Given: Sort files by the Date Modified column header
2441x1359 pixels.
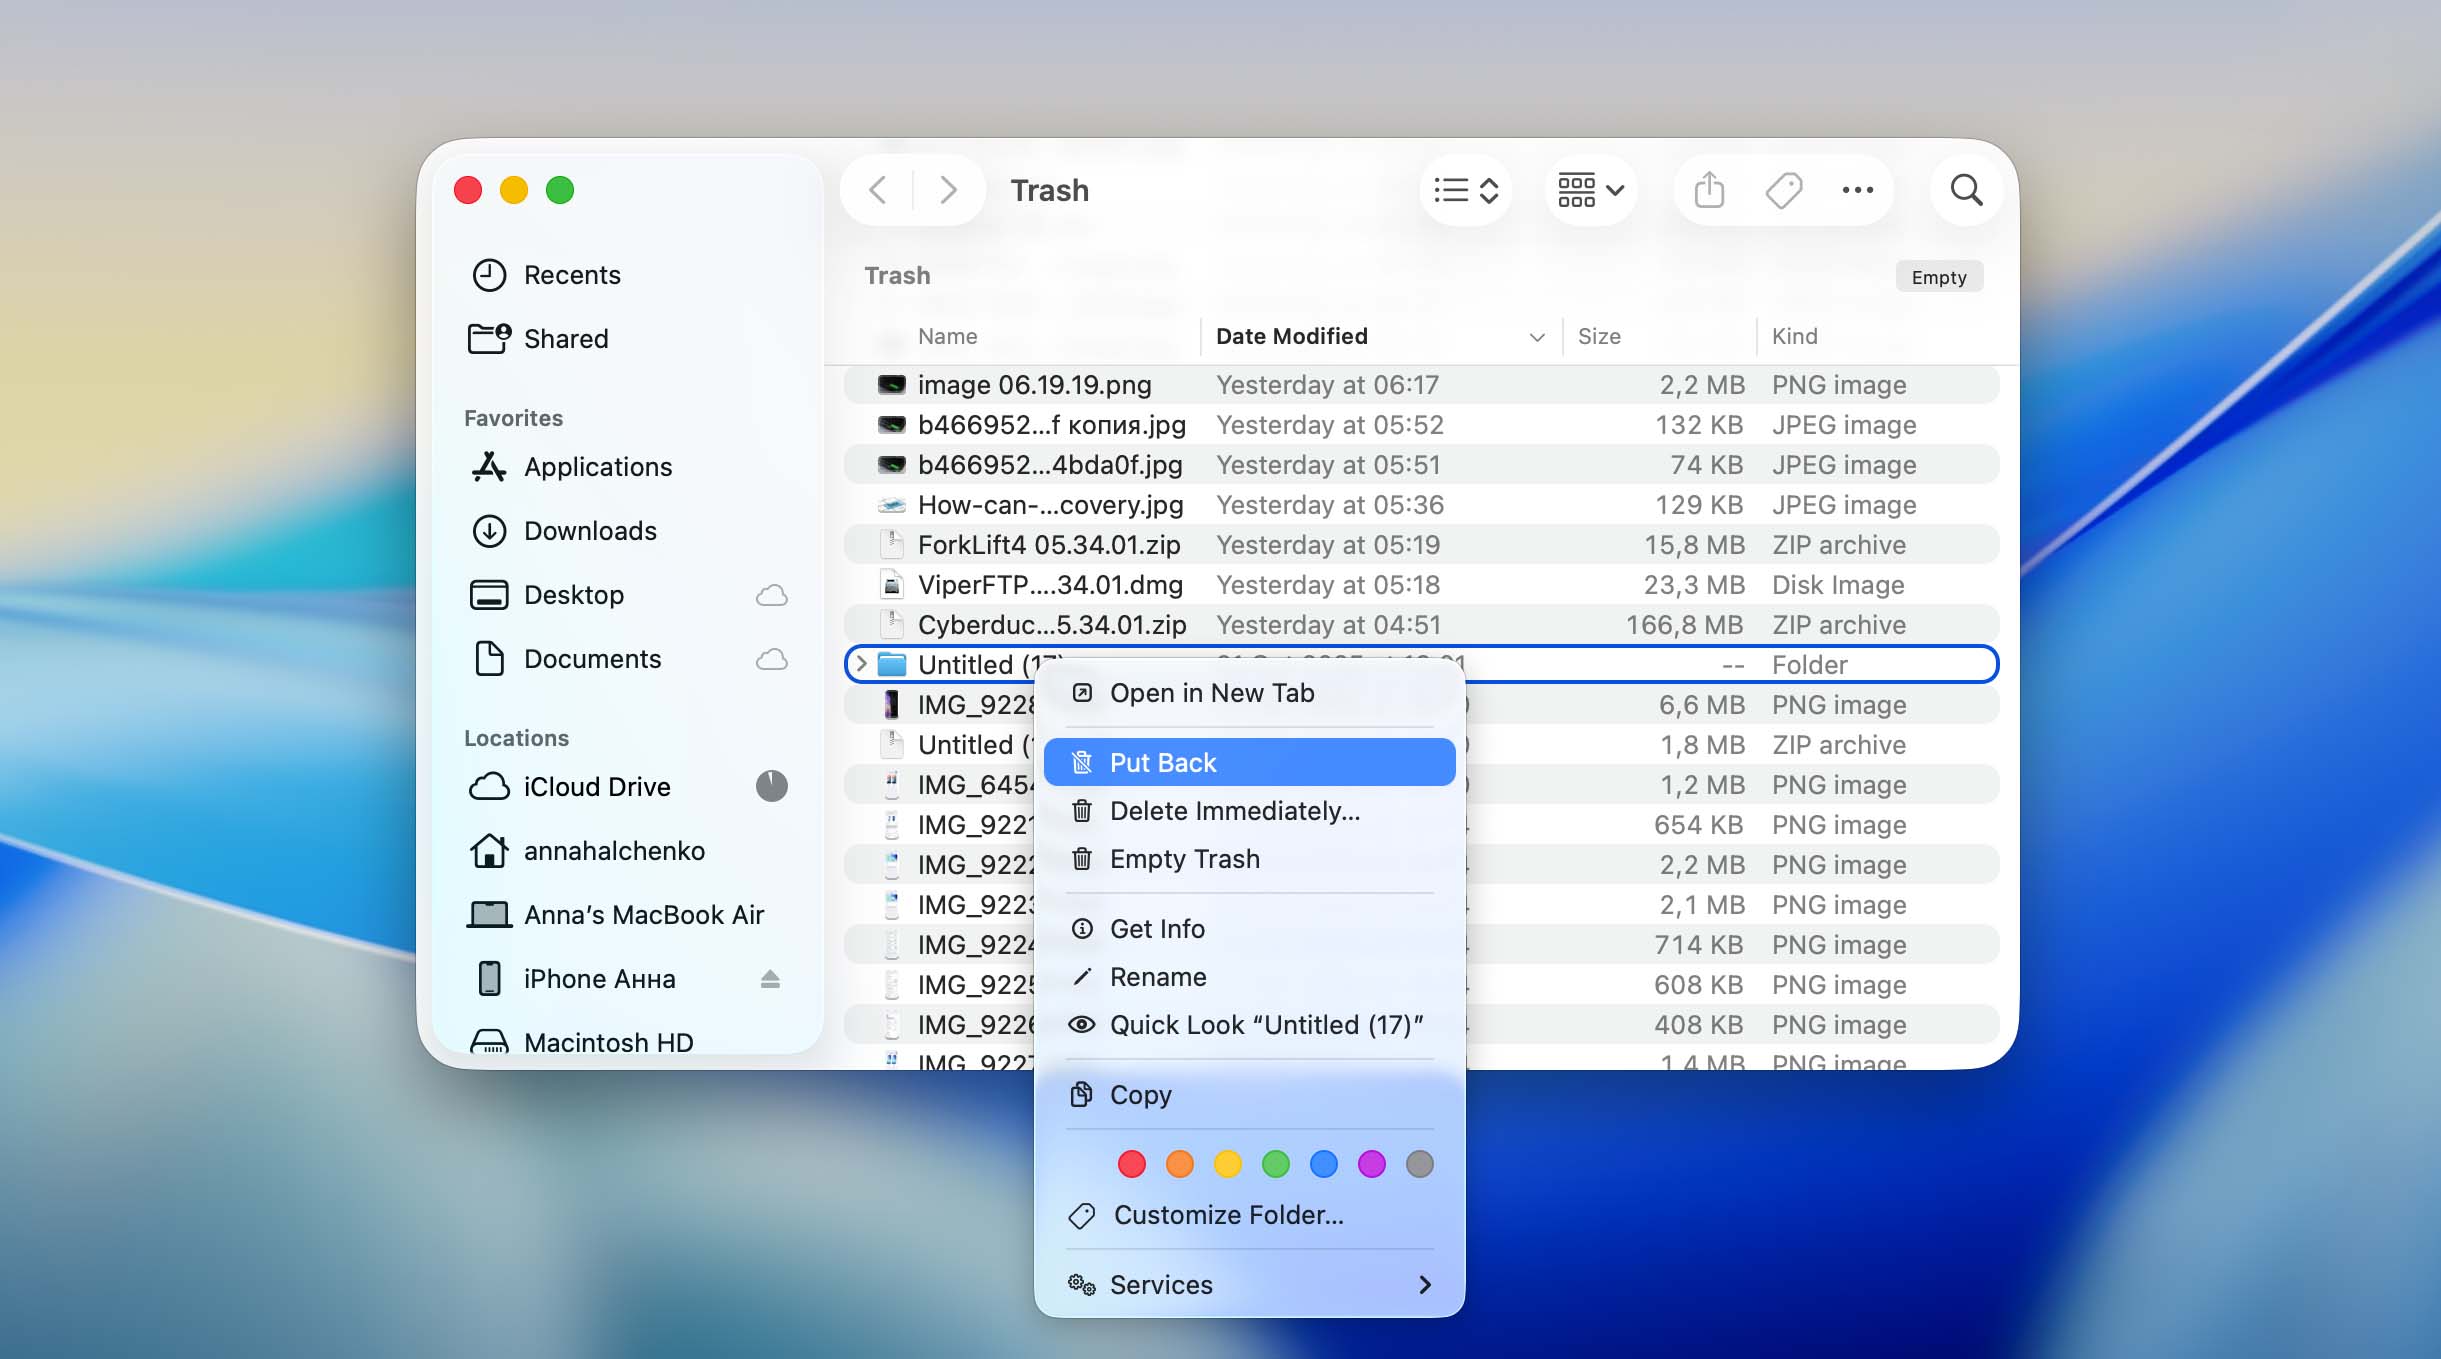Looking at the screenshot, I should click(x=1291, y=336).
